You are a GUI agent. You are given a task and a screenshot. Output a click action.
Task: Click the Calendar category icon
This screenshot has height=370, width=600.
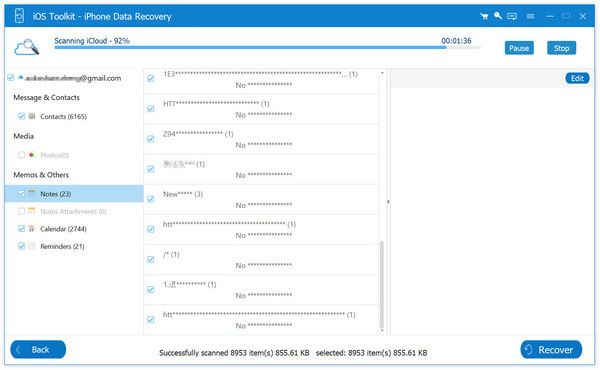[x=32, y=228]
